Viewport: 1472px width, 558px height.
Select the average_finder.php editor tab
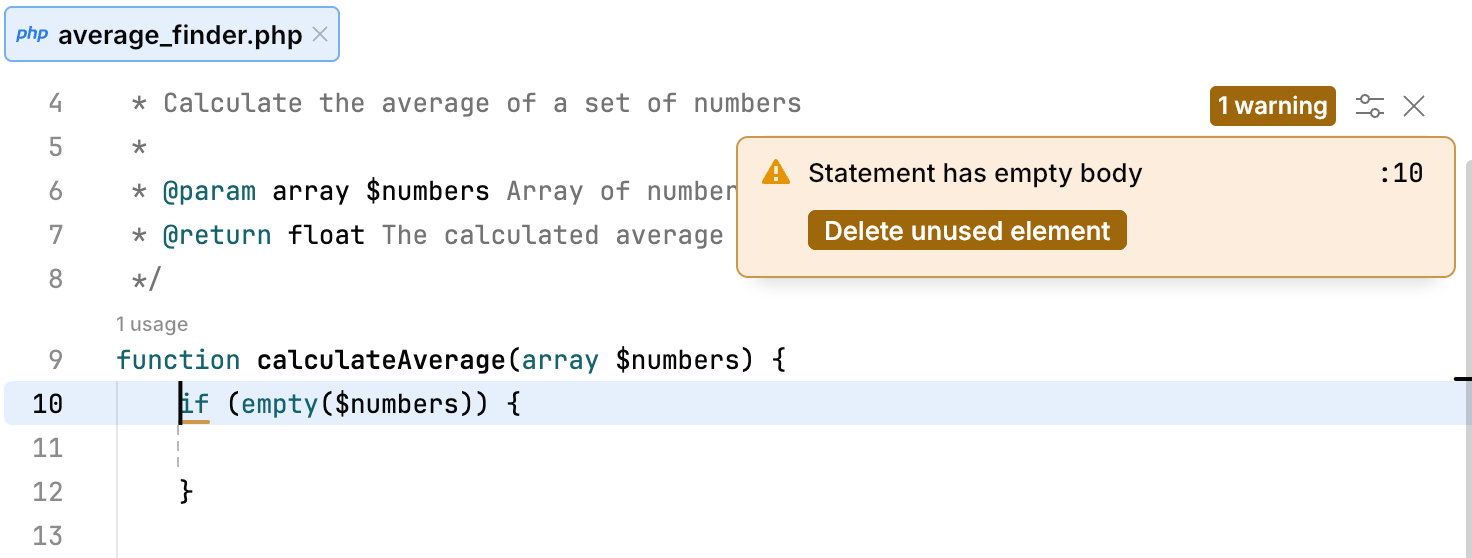(180, 36)
